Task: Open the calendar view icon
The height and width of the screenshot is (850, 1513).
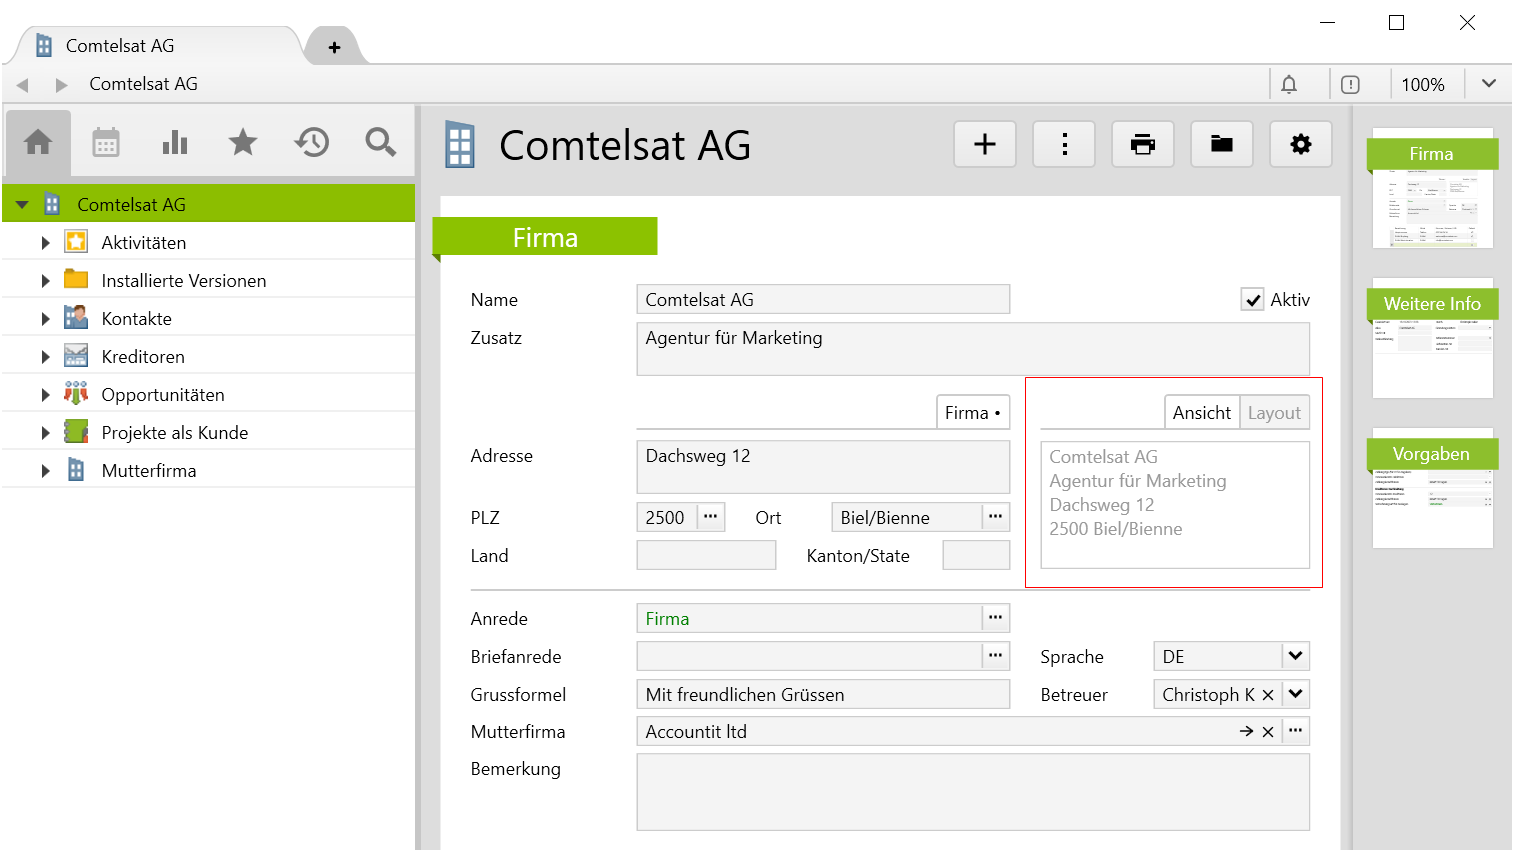Action: [x=106, y=143]
